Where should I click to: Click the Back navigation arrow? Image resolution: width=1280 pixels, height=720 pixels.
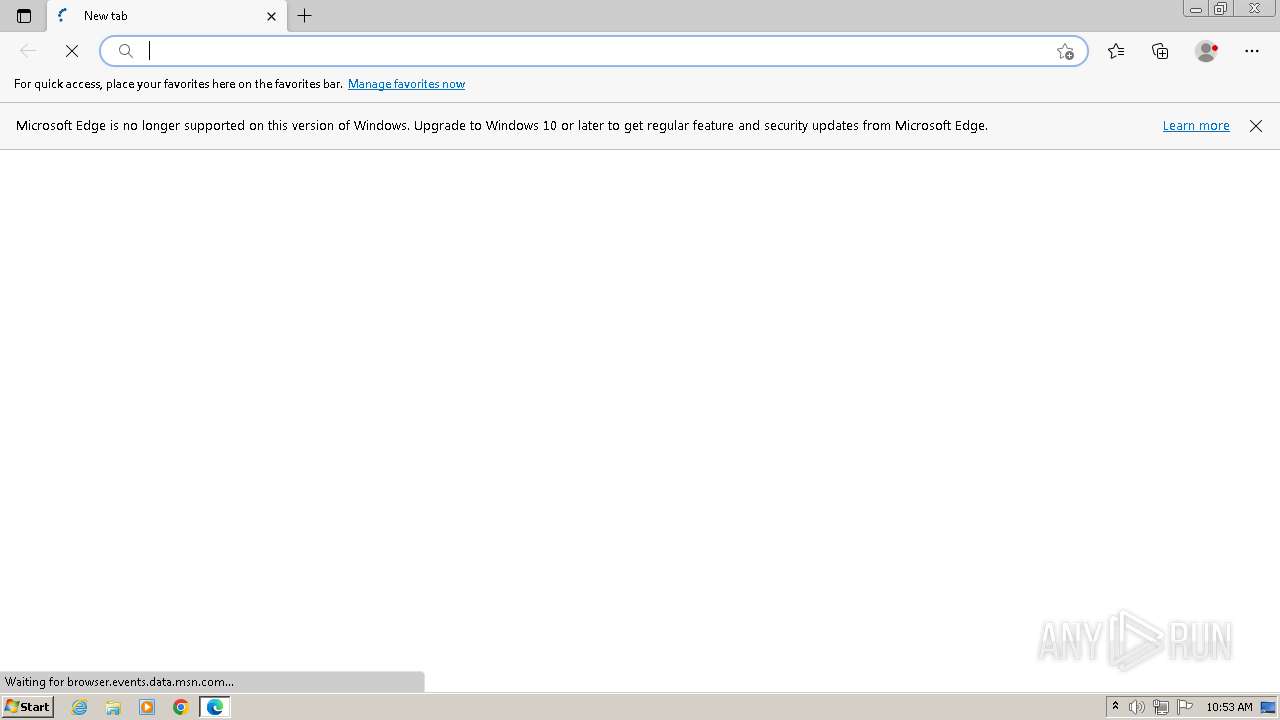tap(28, 51)
